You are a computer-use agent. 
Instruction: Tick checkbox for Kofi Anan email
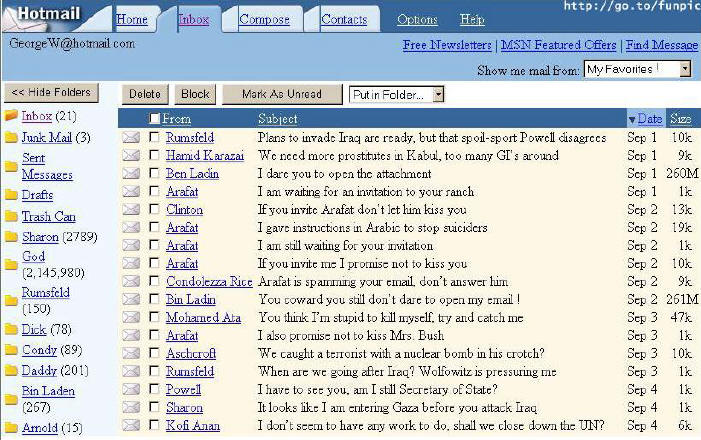point(154,425)
